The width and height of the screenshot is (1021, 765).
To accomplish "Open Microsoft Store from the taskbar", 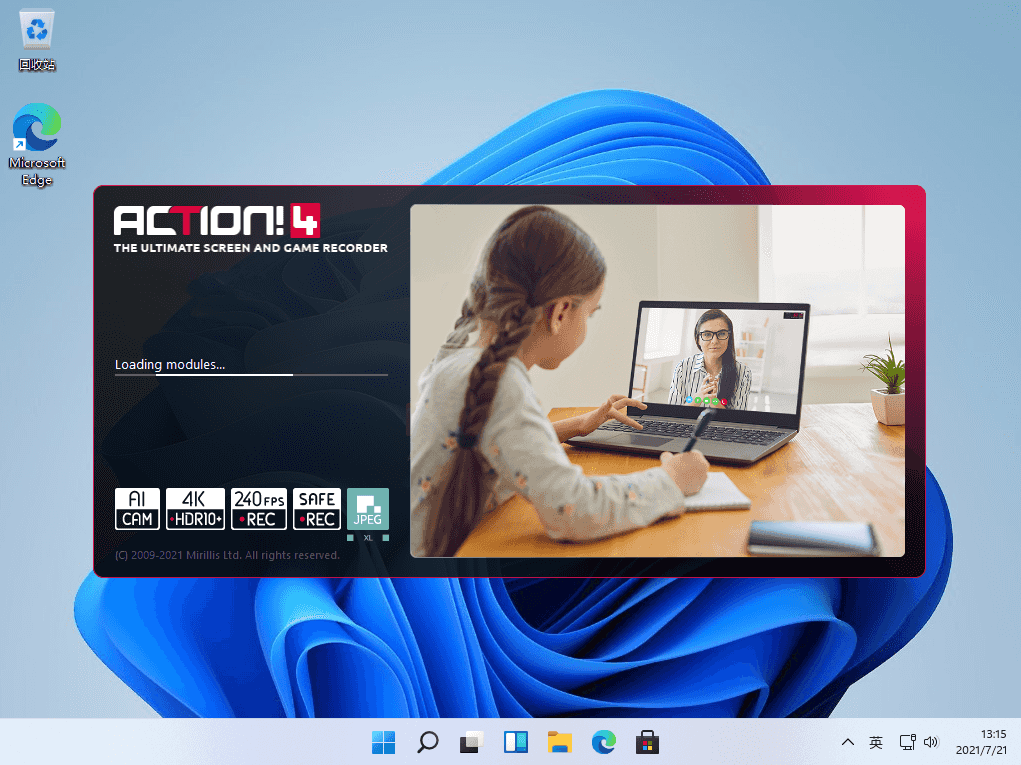I will [x=647, y=742].
